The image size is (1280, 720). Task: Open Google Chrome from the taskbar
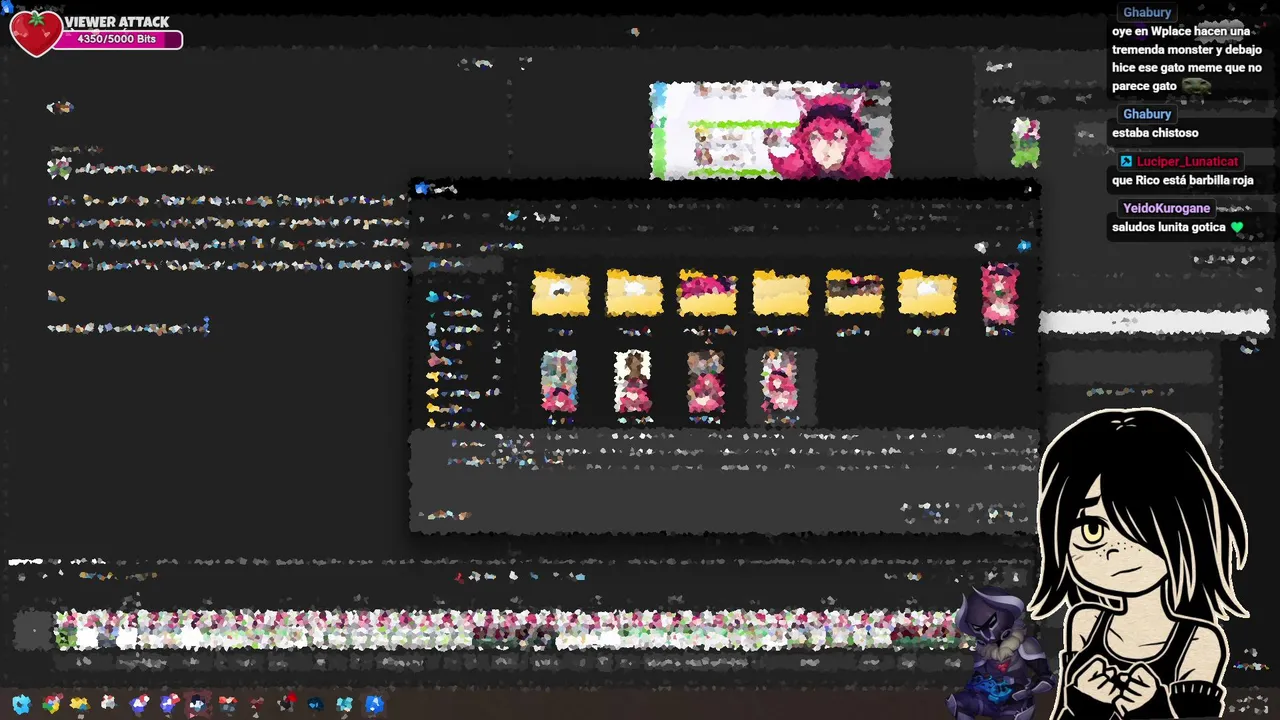pyautogui.click(x=51, y=704)
